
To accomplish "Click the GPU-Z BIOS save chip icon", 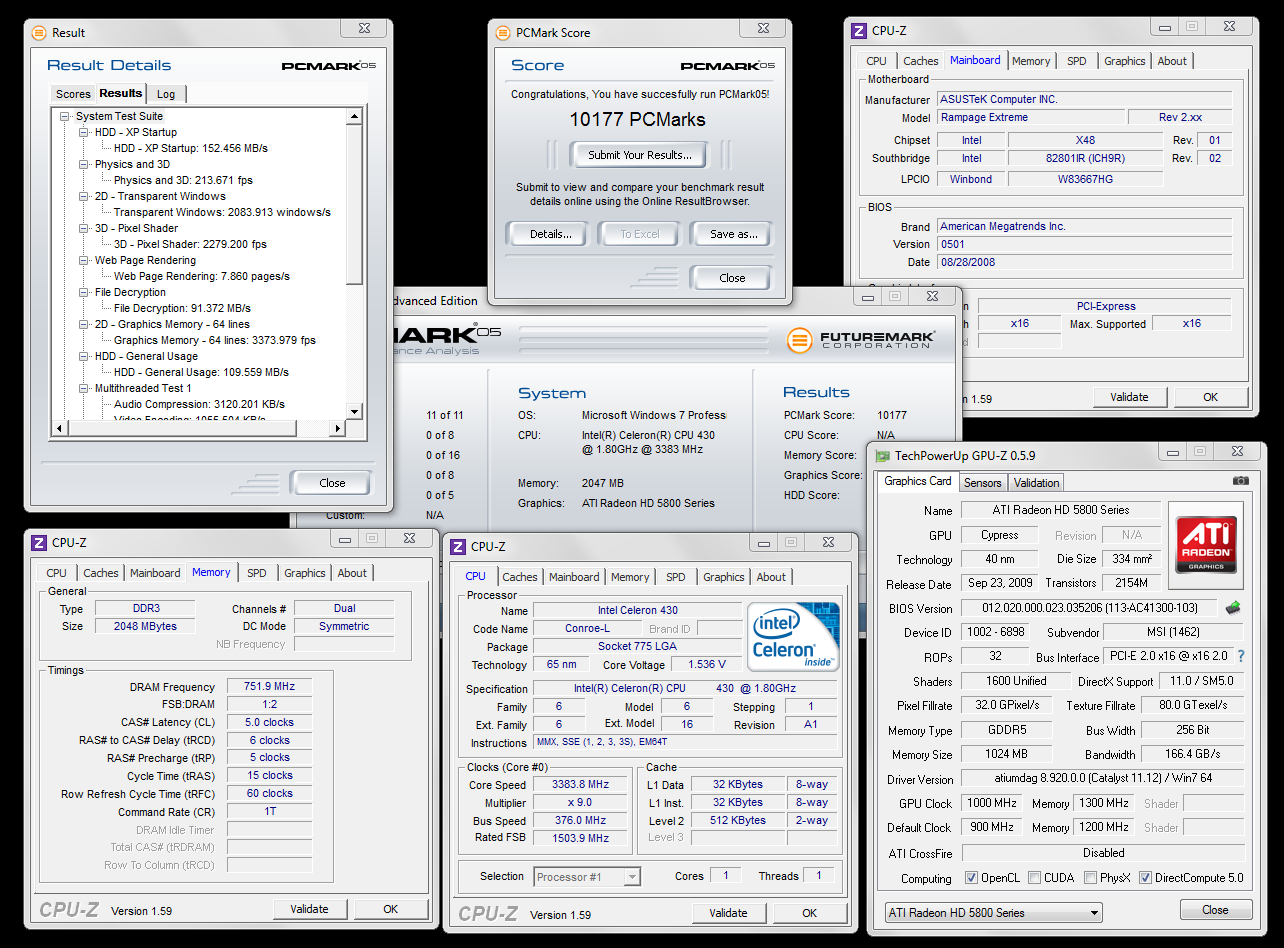I will 1233,607.
